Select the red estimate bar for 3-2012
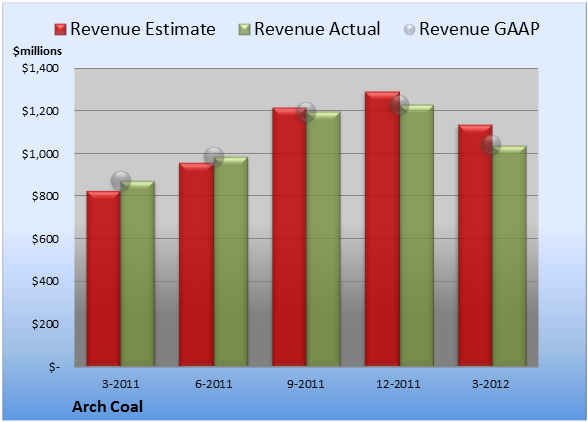 [475, 245]
